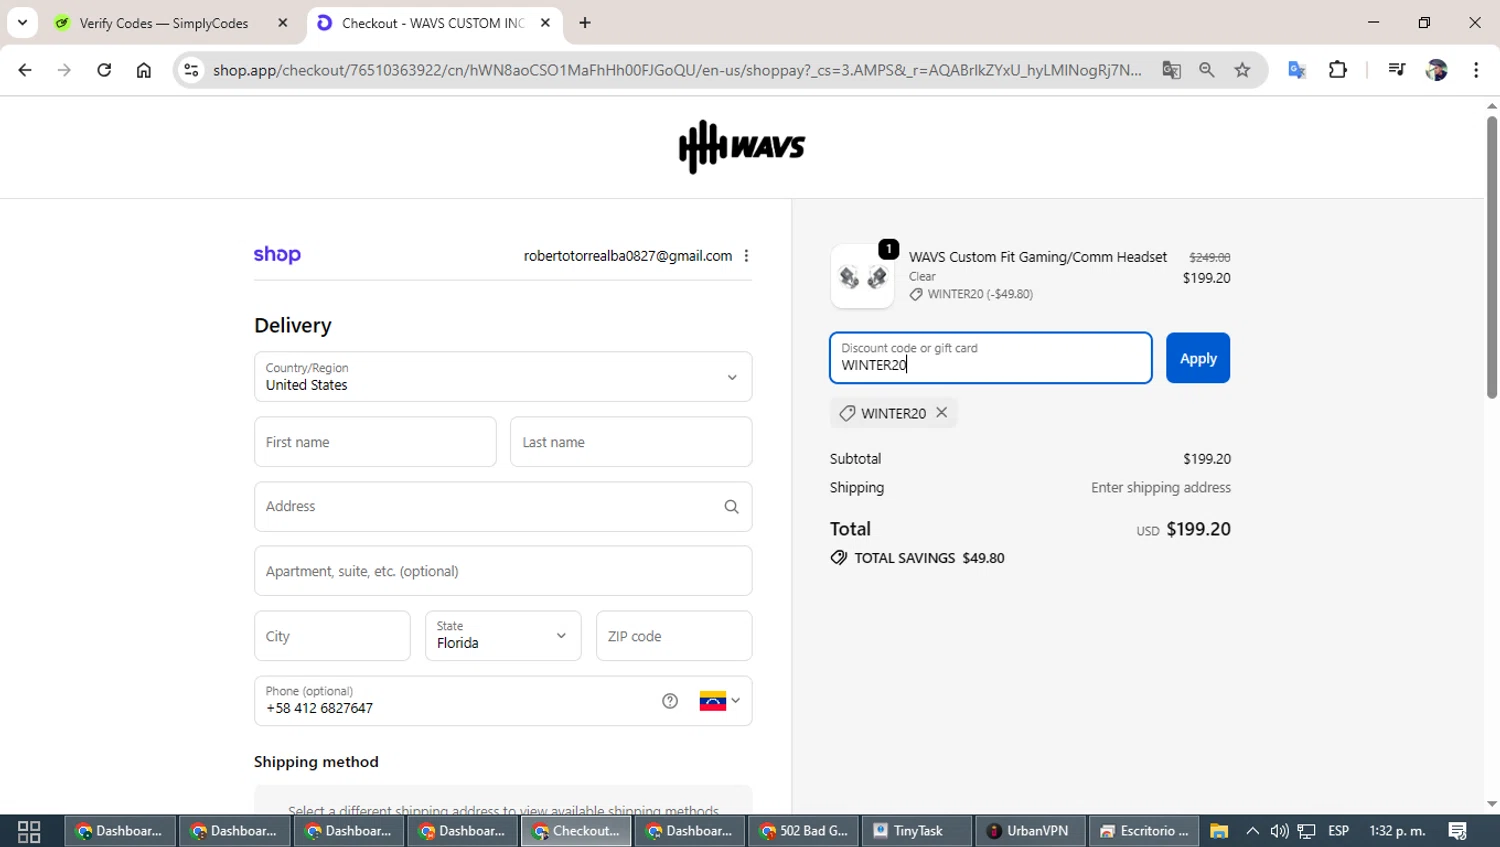Focus the First name field
Screen dimensions: 1500x847
(375, 442)
